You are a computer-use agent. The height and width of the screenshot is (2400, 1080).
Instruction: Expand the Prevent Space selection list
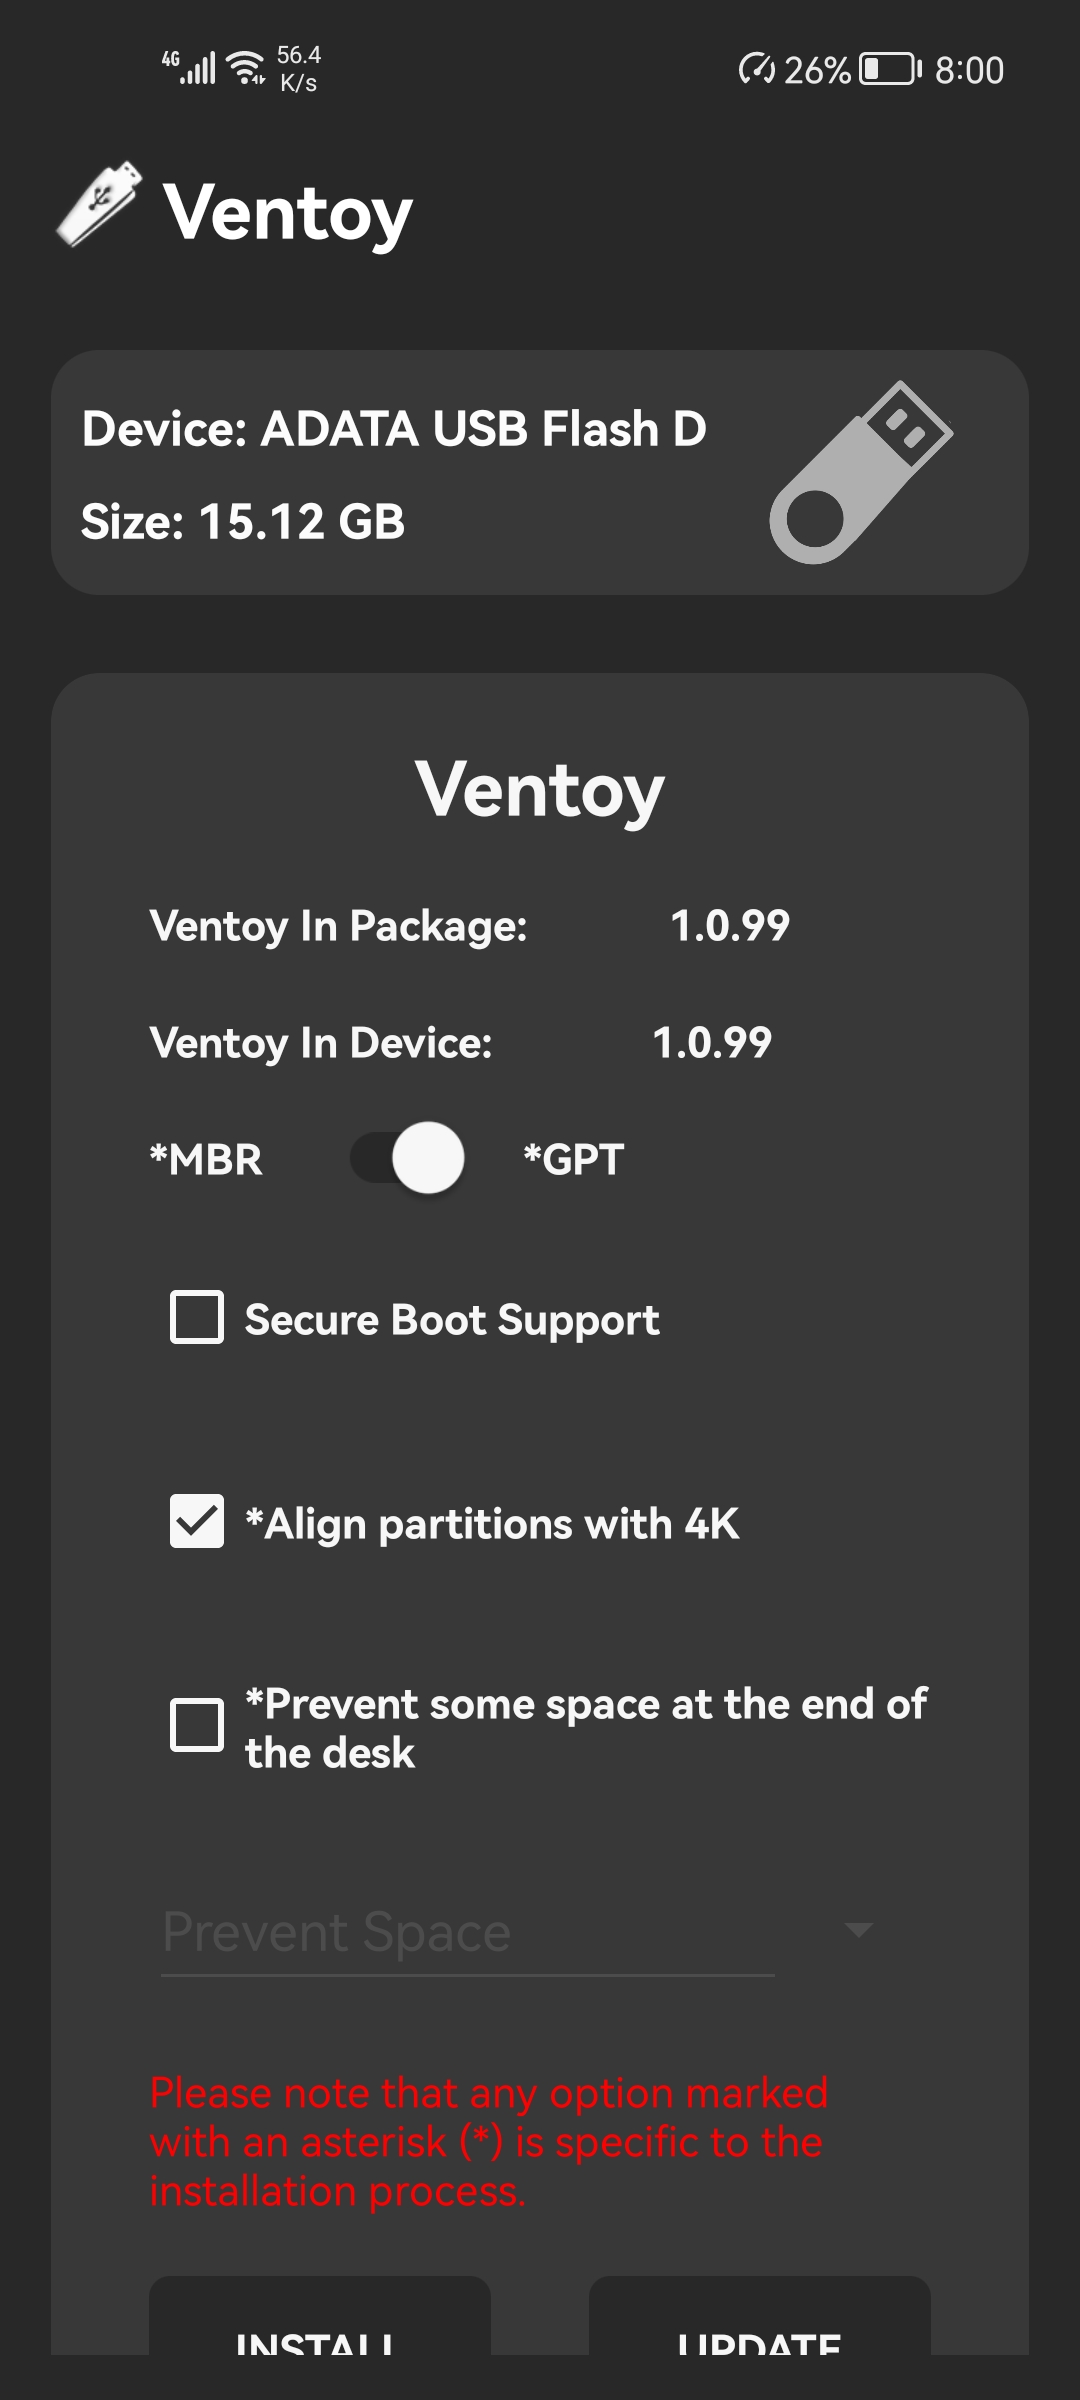point(468,1932)
